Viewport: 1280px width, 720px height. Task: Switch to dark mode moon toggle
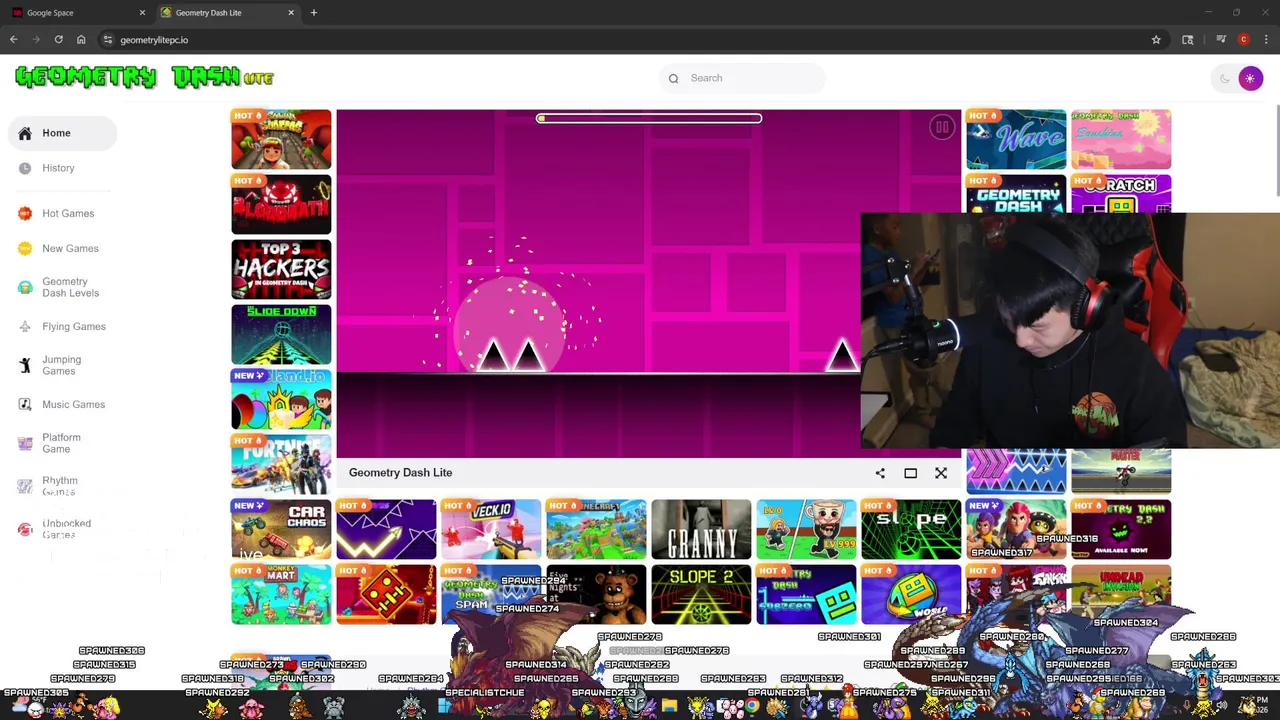tap(1225, 78)
